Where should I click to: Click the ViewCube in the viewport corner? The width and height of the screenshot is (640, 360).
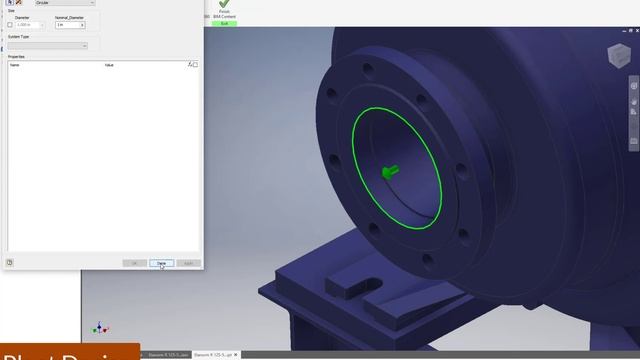click(619, 56)
